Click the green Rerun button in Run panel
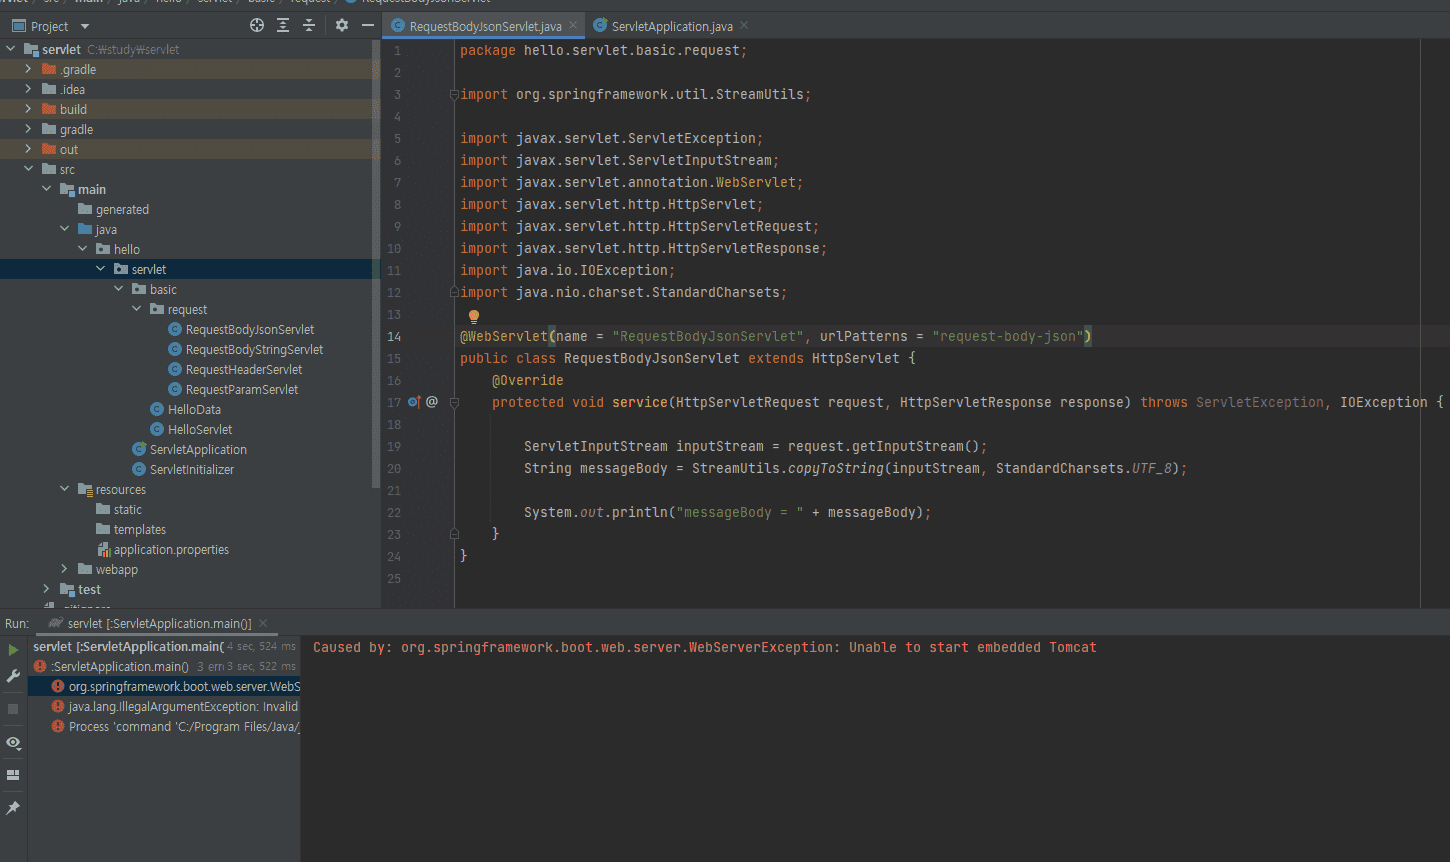The height and width of the screenshot is (862, 1450). (x=13, y=650)
